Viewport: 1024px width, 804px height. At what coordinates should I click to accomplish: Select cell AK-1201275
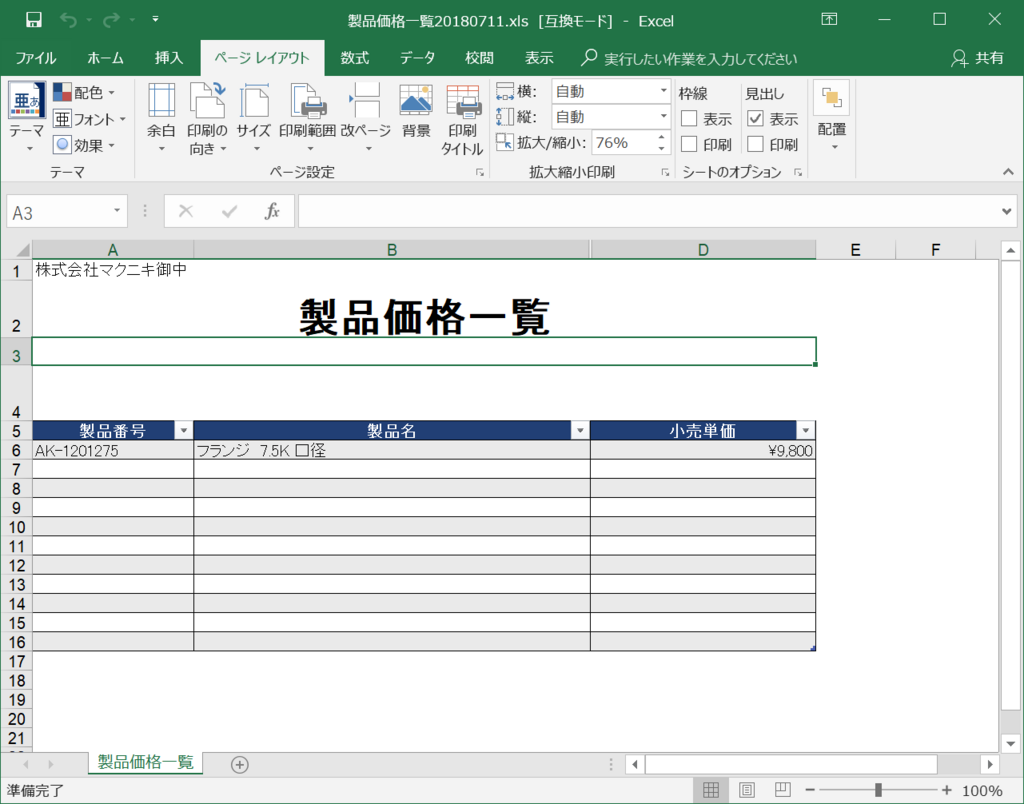(113, 451)
